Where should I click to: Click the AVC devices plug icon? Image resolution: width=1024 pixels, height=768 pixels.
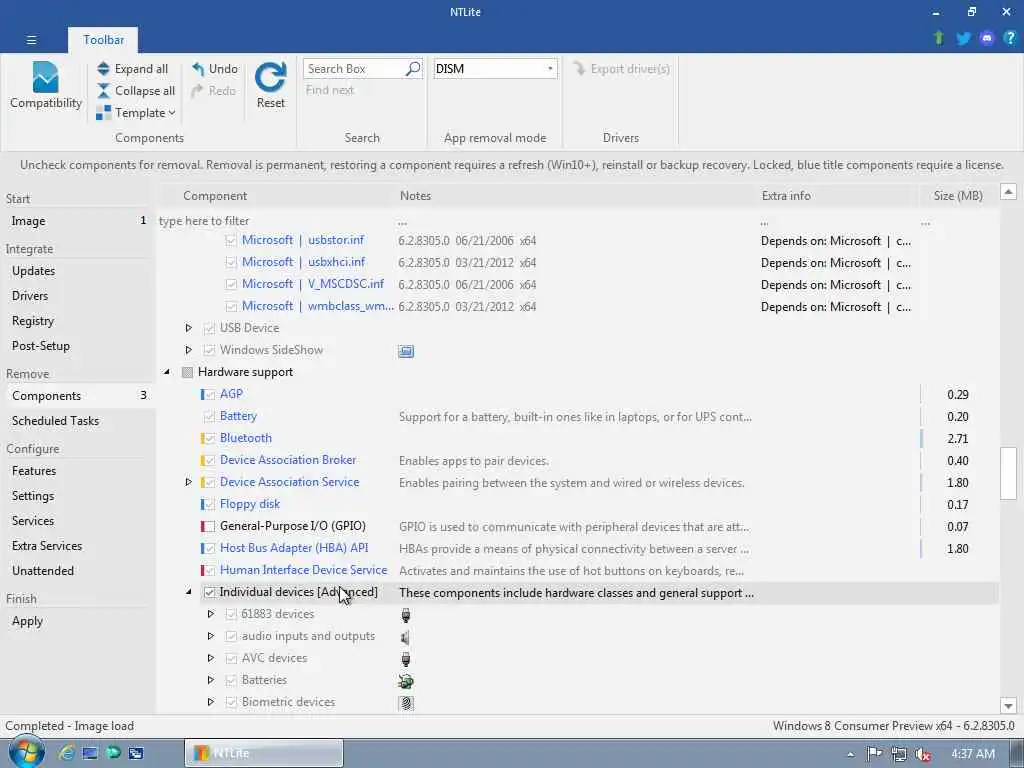click(x=406, y=659)
